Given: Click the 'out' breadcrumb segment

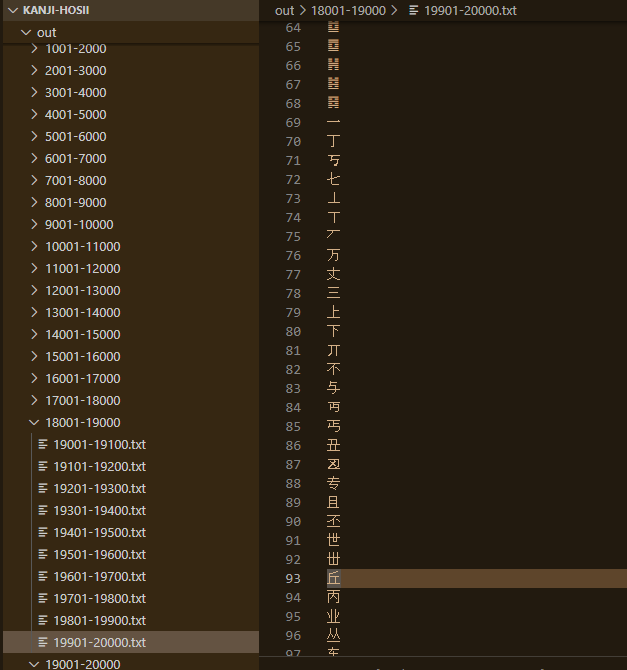Looking at the screenshot, I should point(284,11).
